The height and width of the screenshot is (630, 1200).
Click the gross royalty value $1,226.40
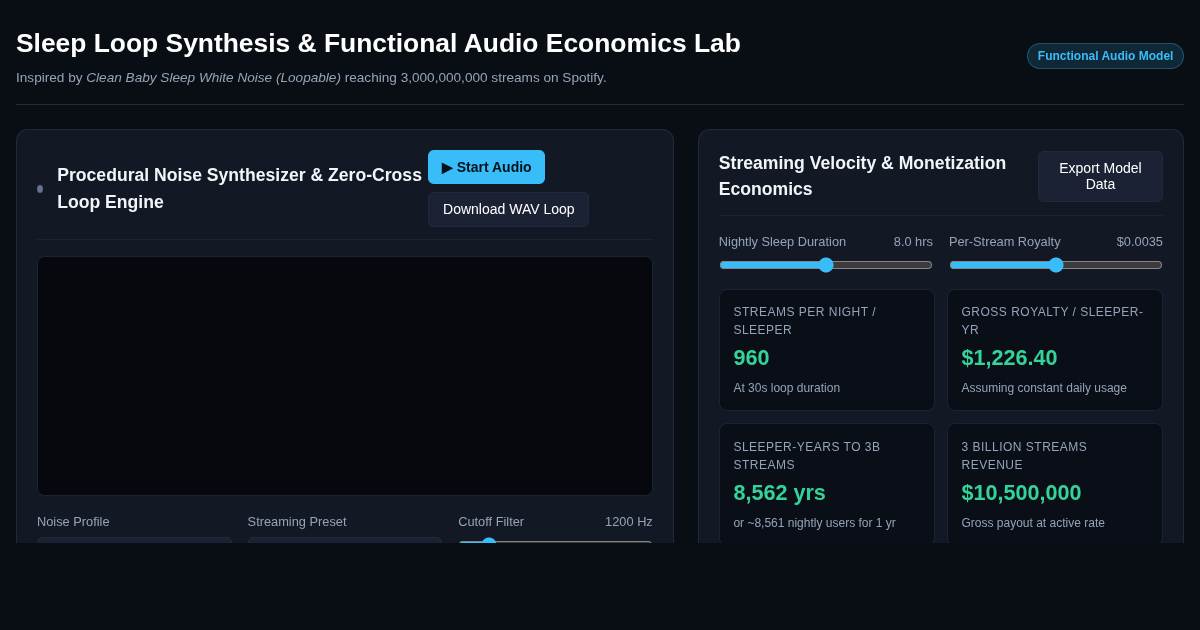click(1009, 358)
